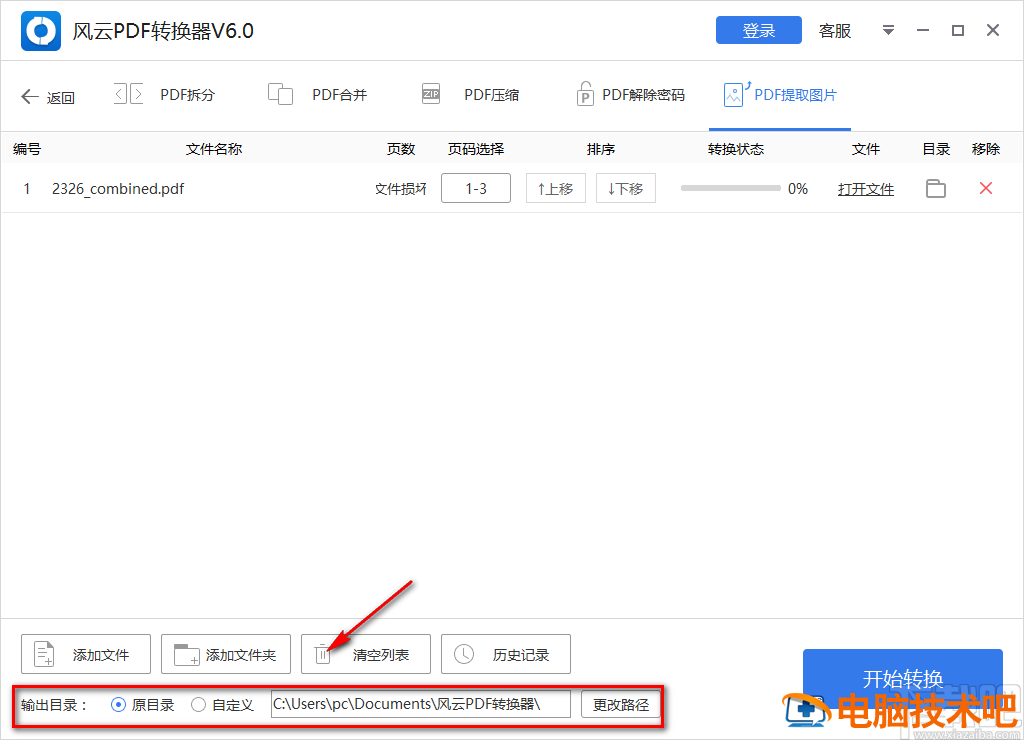The image size is (1024, 740).
Task: Click the 编号 column header
Action: (x=27, y=149)
